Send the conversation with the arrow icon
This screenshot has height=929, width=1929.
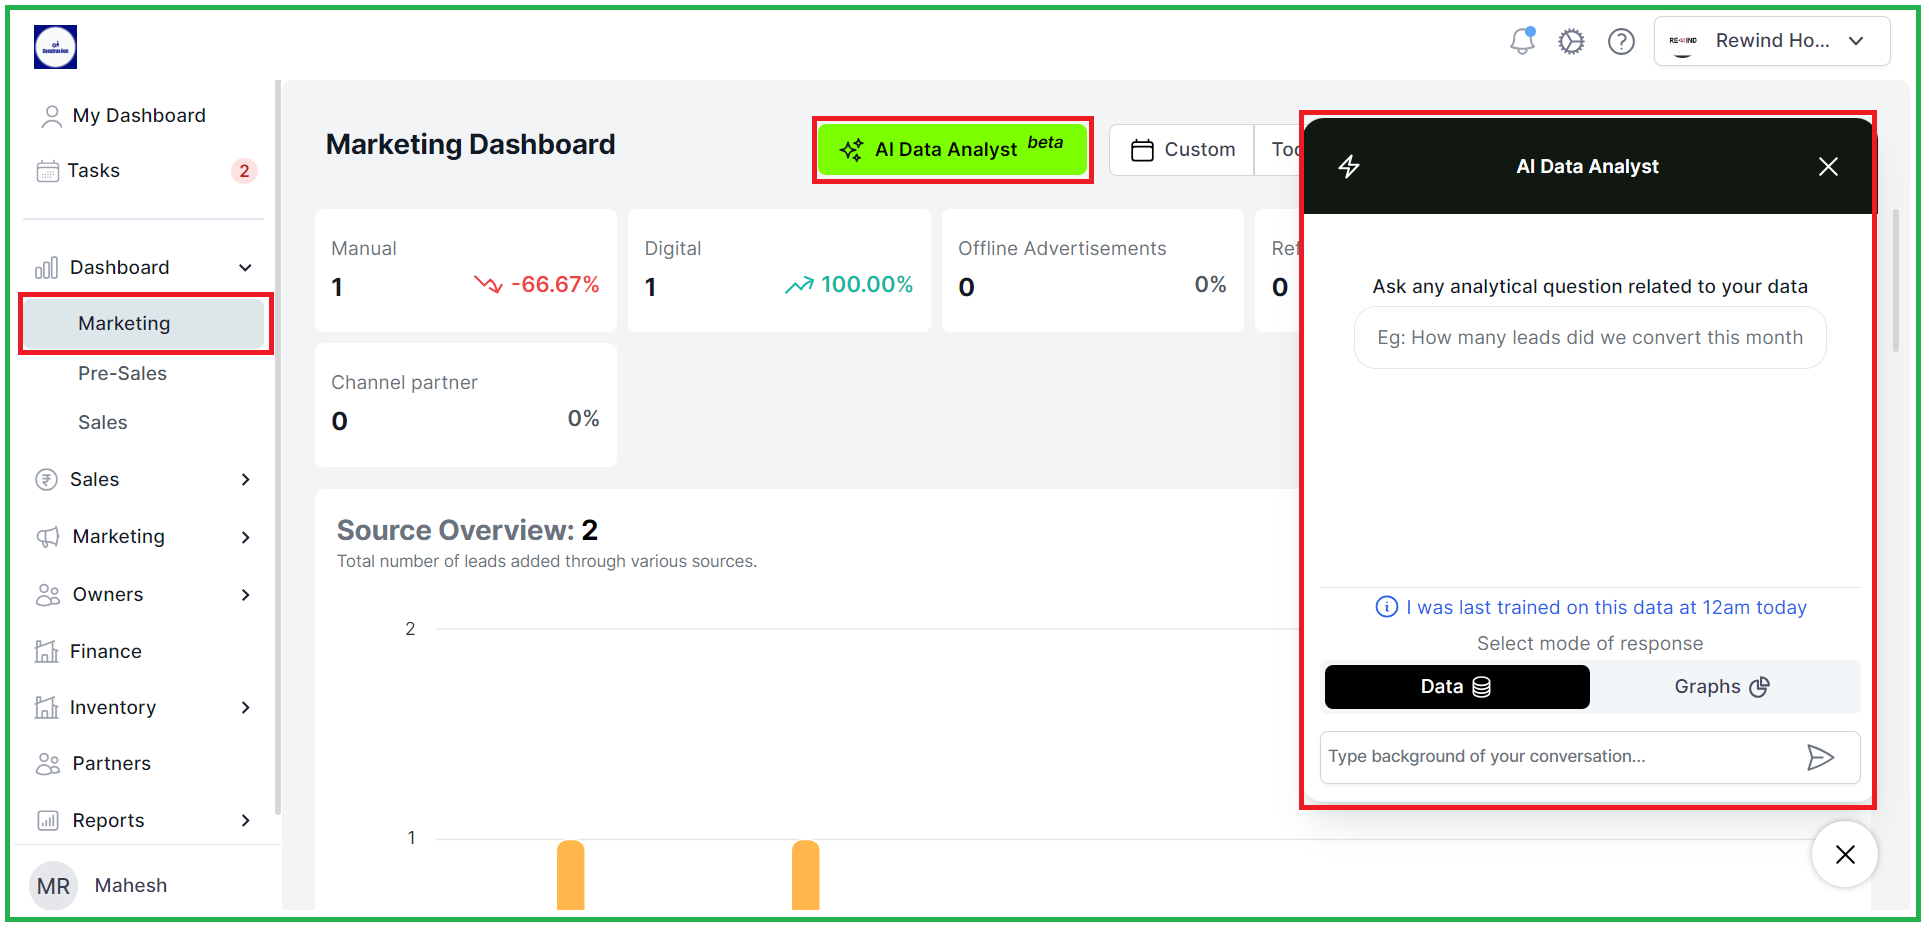click(1820, 758)
